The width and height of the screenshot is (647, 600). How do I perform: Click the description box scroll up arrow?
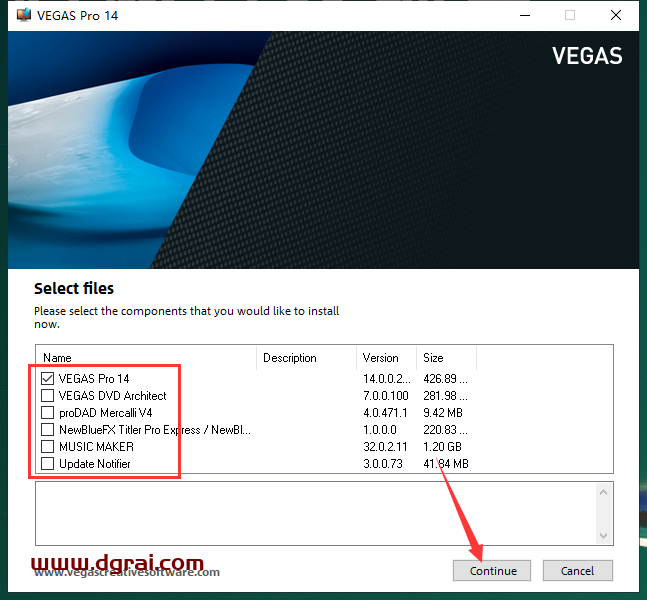603,492
